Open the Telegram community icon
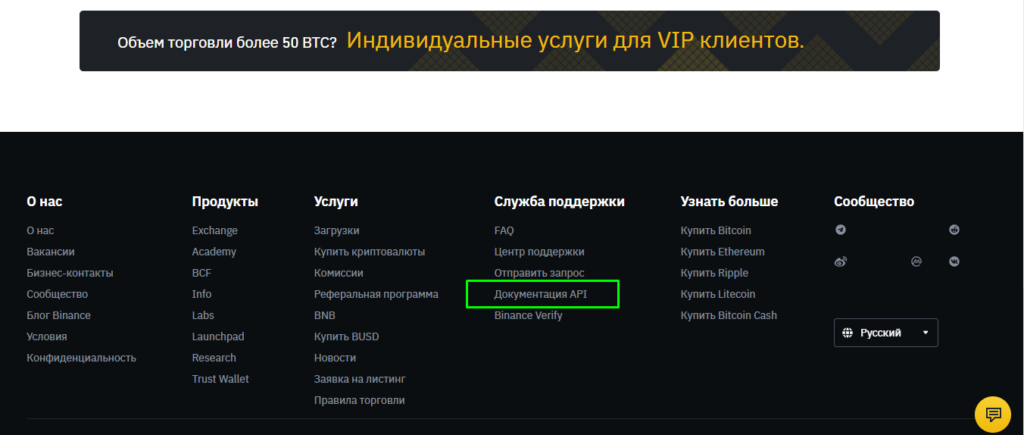1024x435 pixels. pyautogui.click(x=840, y=230)
